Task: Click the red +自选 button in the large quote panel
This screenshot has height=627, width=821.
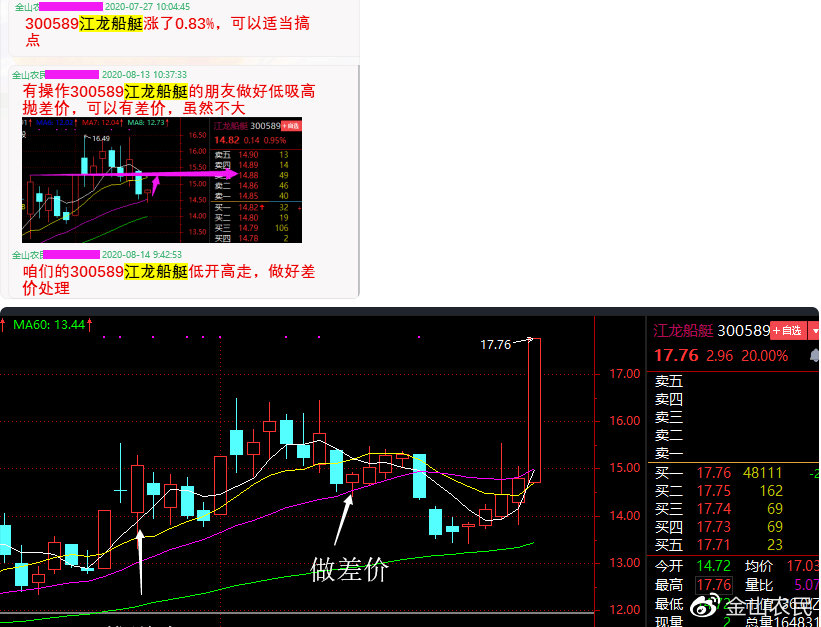Action: (788, 331)
